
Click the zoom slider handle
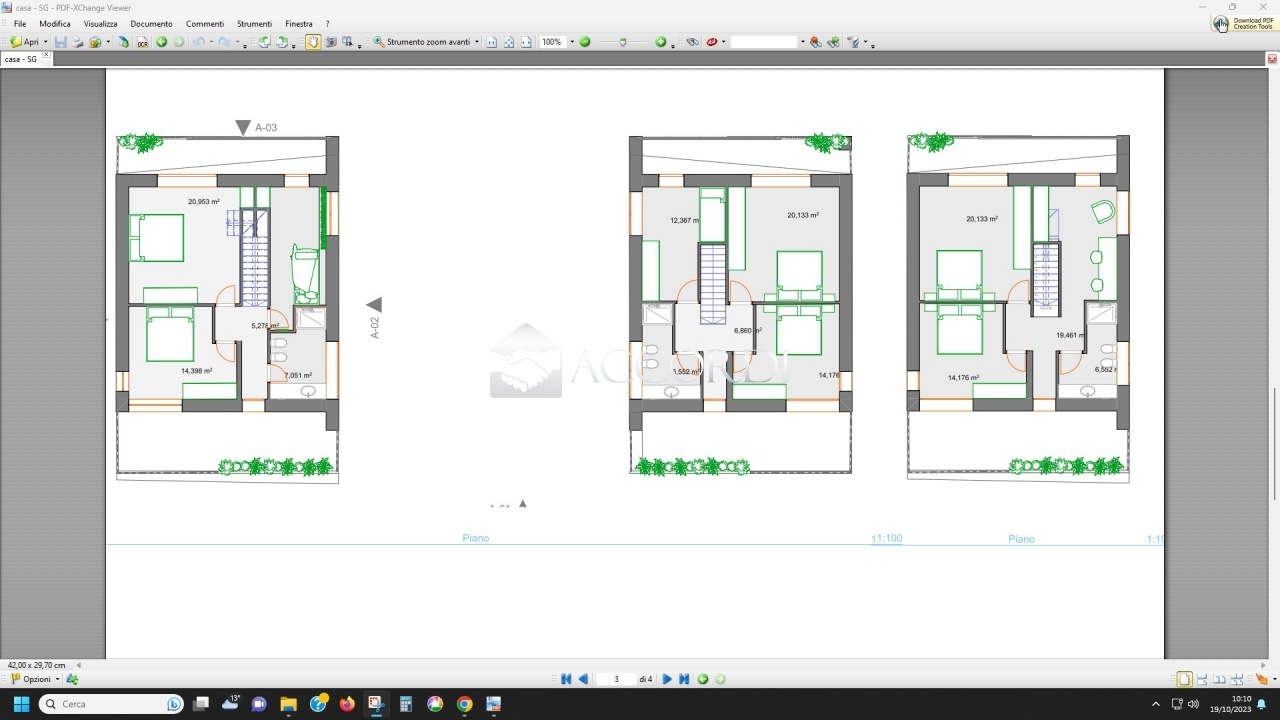coord(623,42)
